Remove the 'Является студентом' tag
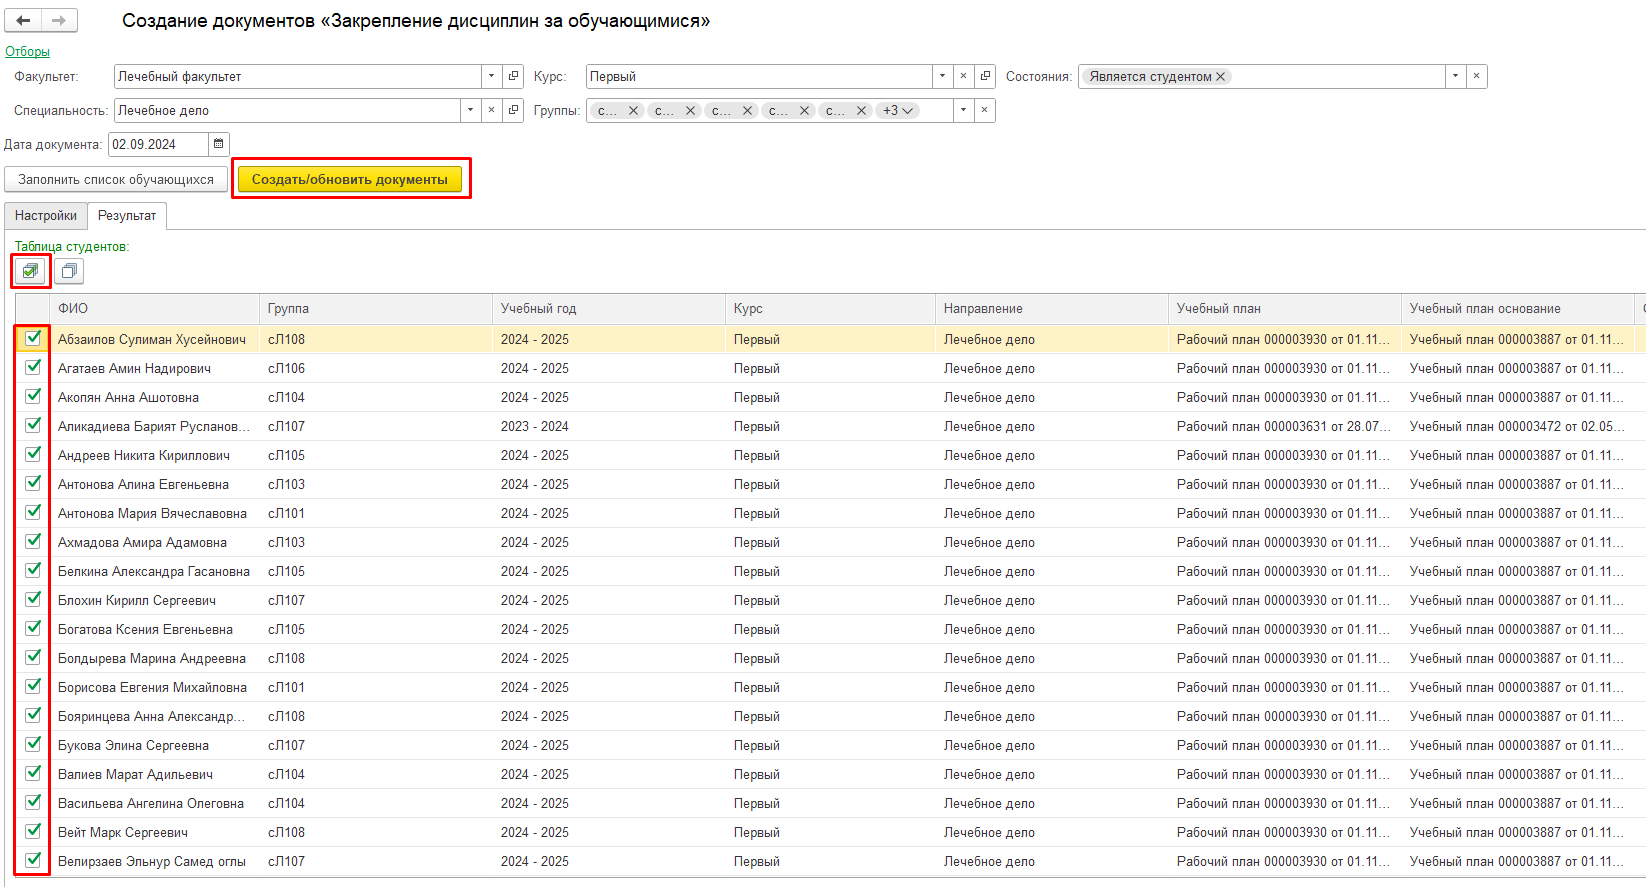Screen dimensions: 1646x887 pos(1220,77)
